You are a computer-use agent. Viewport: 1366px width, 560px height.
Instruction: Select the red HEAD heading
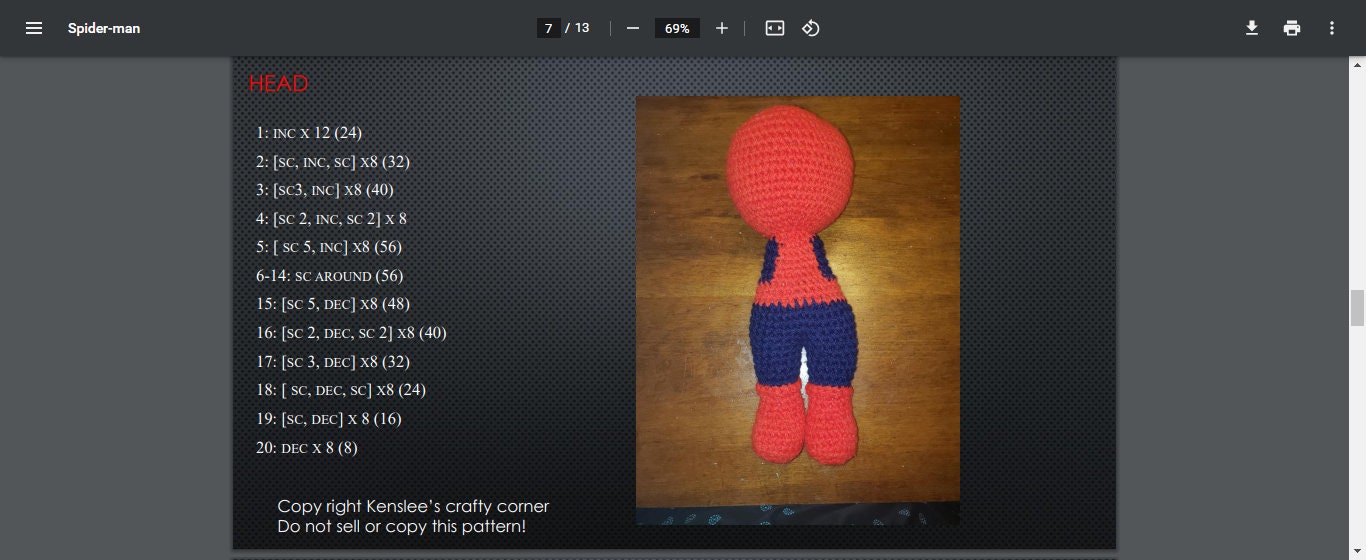(278, 84)
